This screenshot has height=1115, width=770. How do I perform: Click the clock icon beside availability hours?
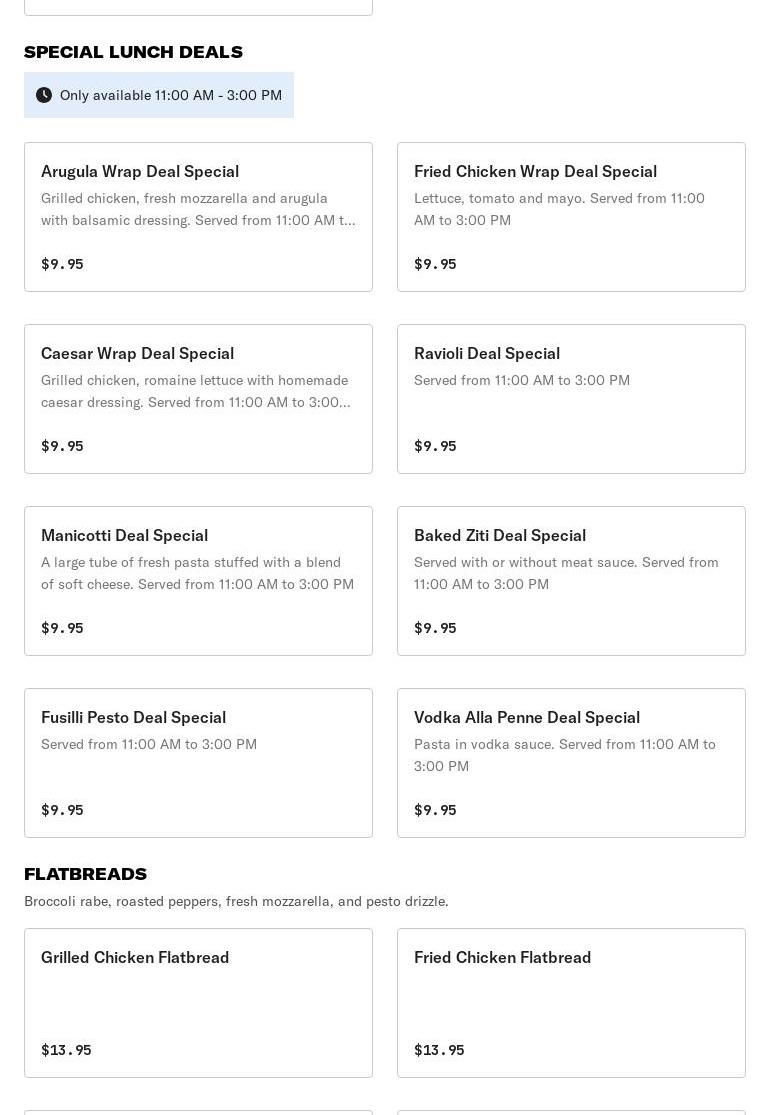[44, 95]
